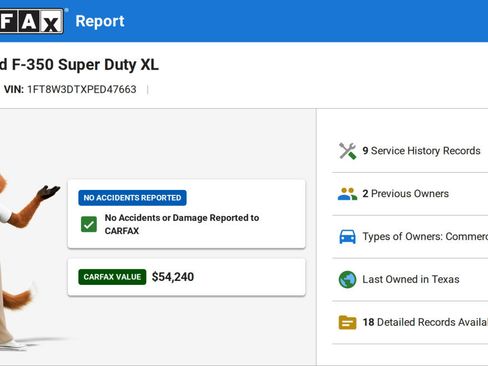Click the green checkmark box icon

pos(89,224)
